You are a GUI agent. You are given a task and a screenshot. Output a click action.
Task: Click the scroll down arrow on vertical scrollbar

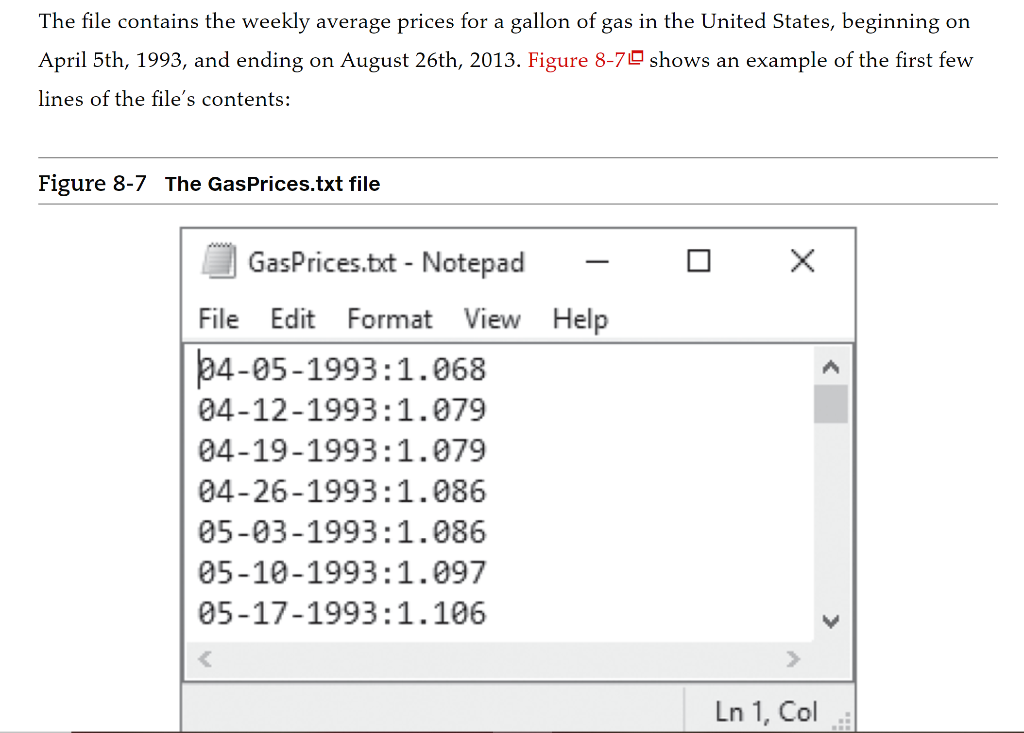(830, 620)
